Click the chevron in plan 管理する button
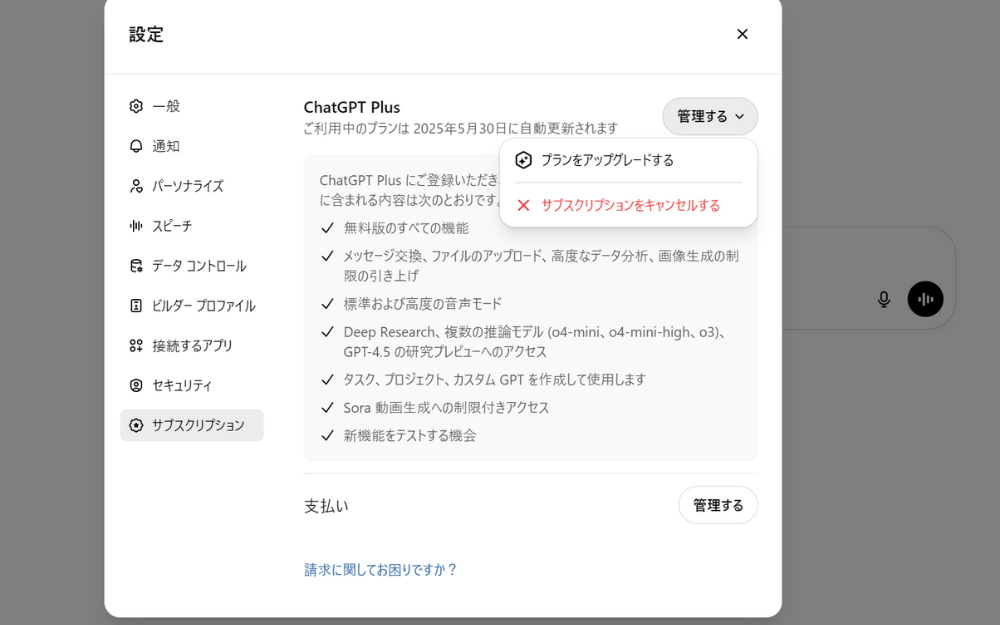1000x625 pixels. click(x=739, y=117)
